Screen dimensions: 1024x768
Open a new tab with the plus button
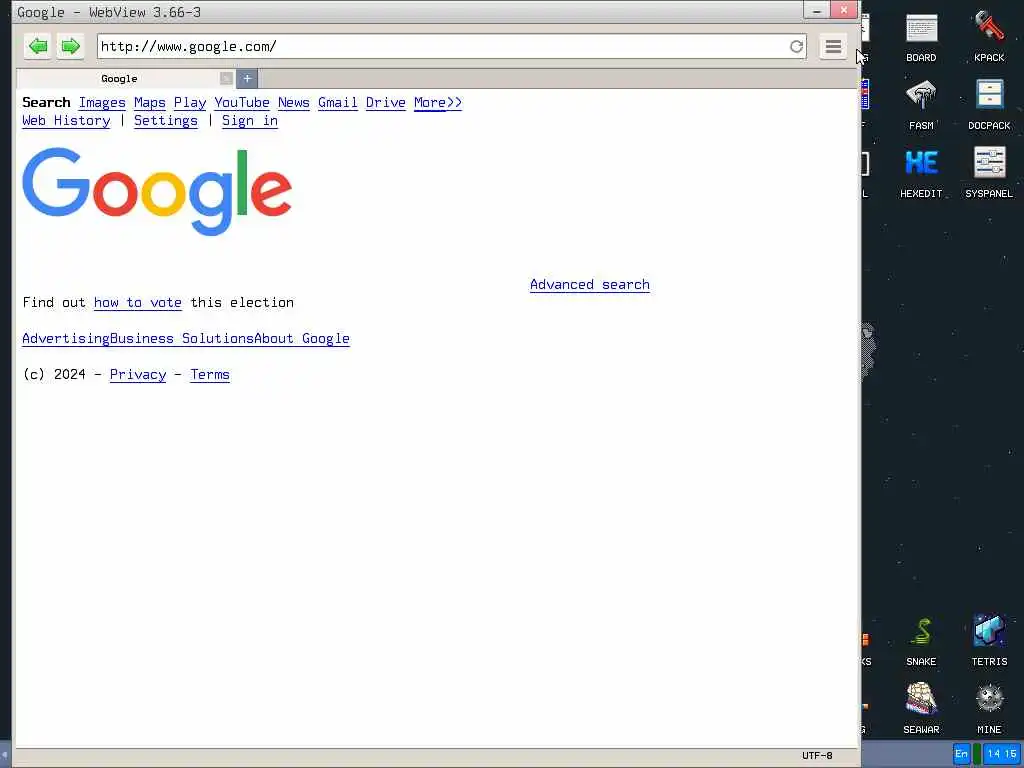(x=247, y=78)
